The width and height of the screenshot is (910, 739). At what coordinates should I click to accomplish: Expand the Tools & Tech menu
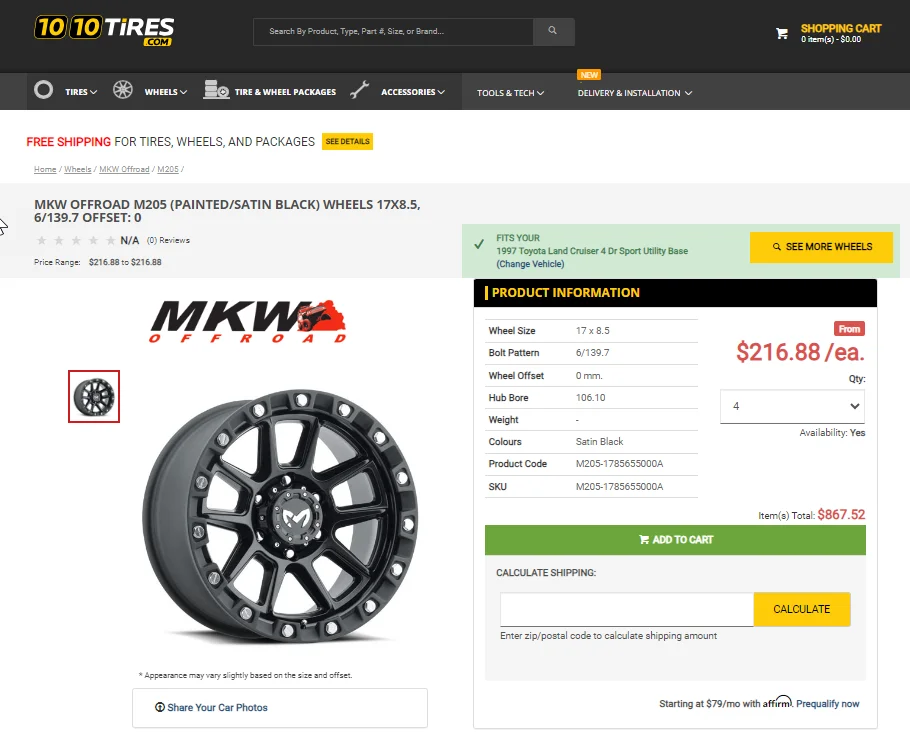[510, 93]
